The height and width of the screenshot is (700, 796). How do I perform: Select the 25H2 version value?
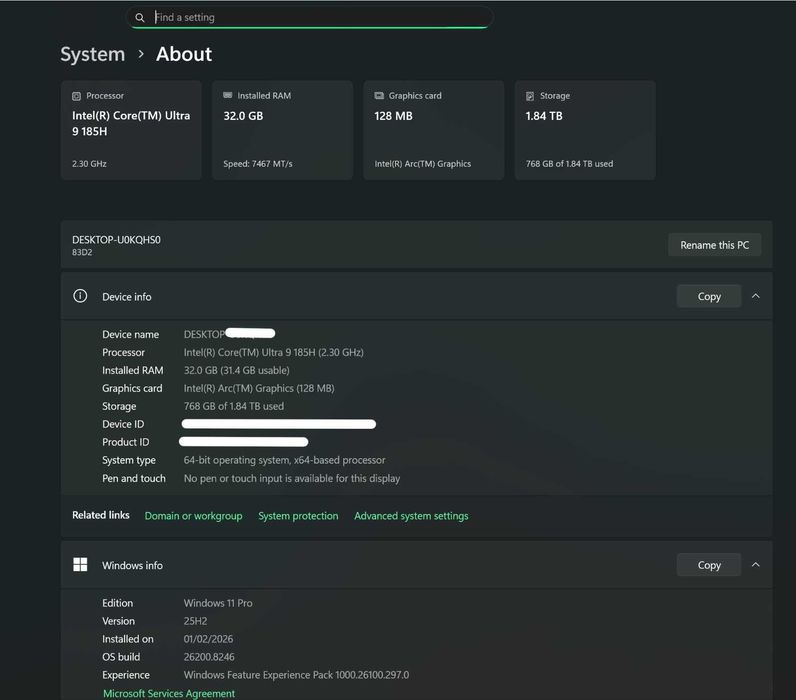(x=195, y=621)
